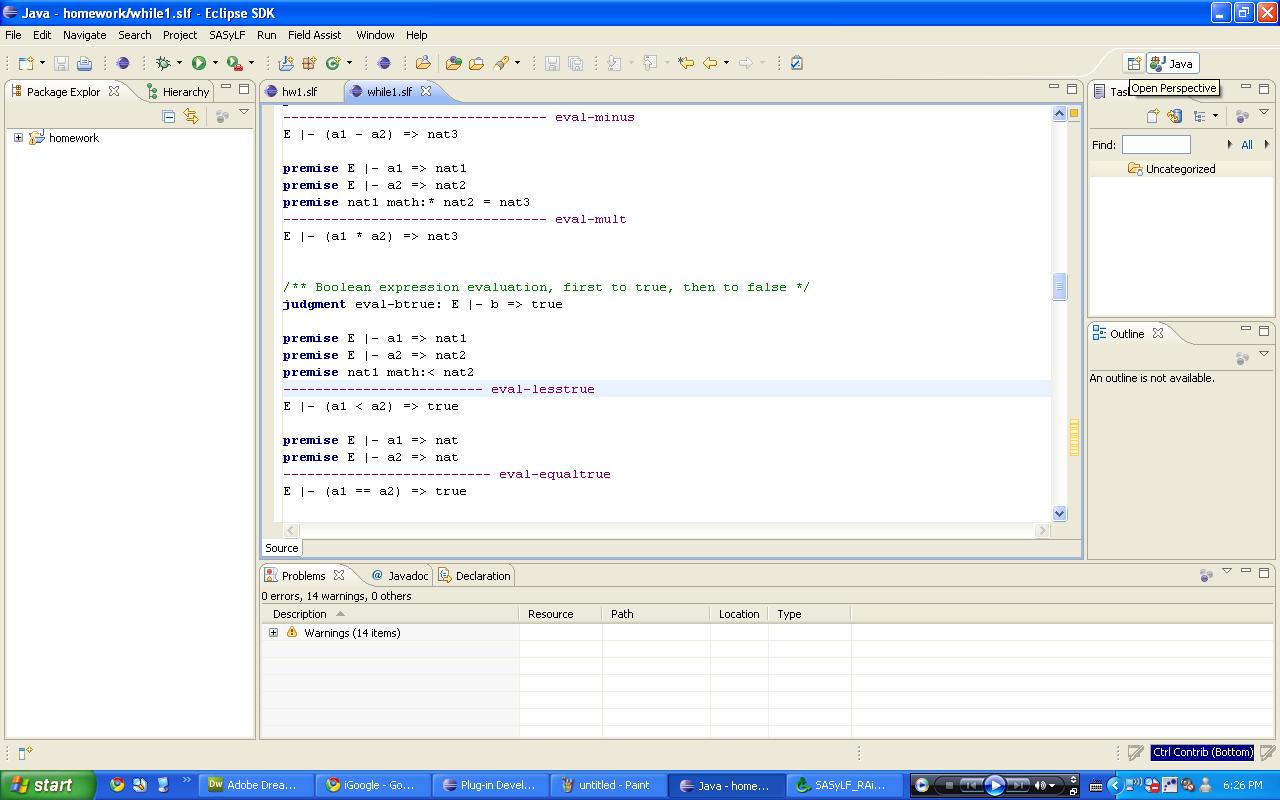This screenshot has width=1280, height=800.
Task: Click the Print icon in toolbar
Action: [x=84, y=63]
